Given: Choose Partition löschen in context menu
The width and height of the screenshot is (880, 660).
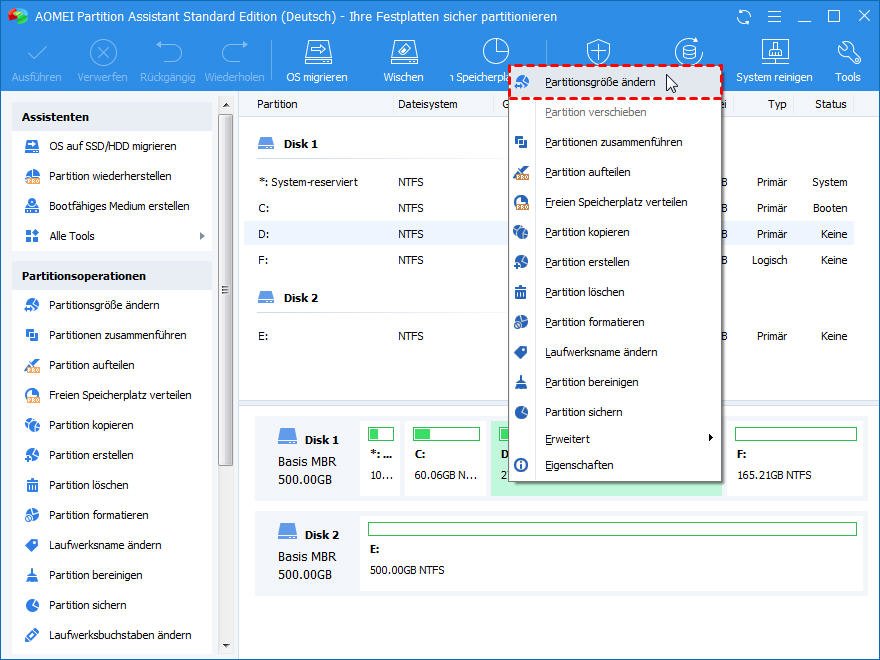Looking at the screenshot, I should point(615,292).
